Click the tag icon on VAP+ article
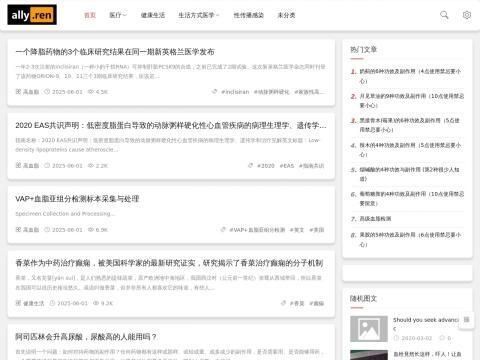 coord(223,229)
